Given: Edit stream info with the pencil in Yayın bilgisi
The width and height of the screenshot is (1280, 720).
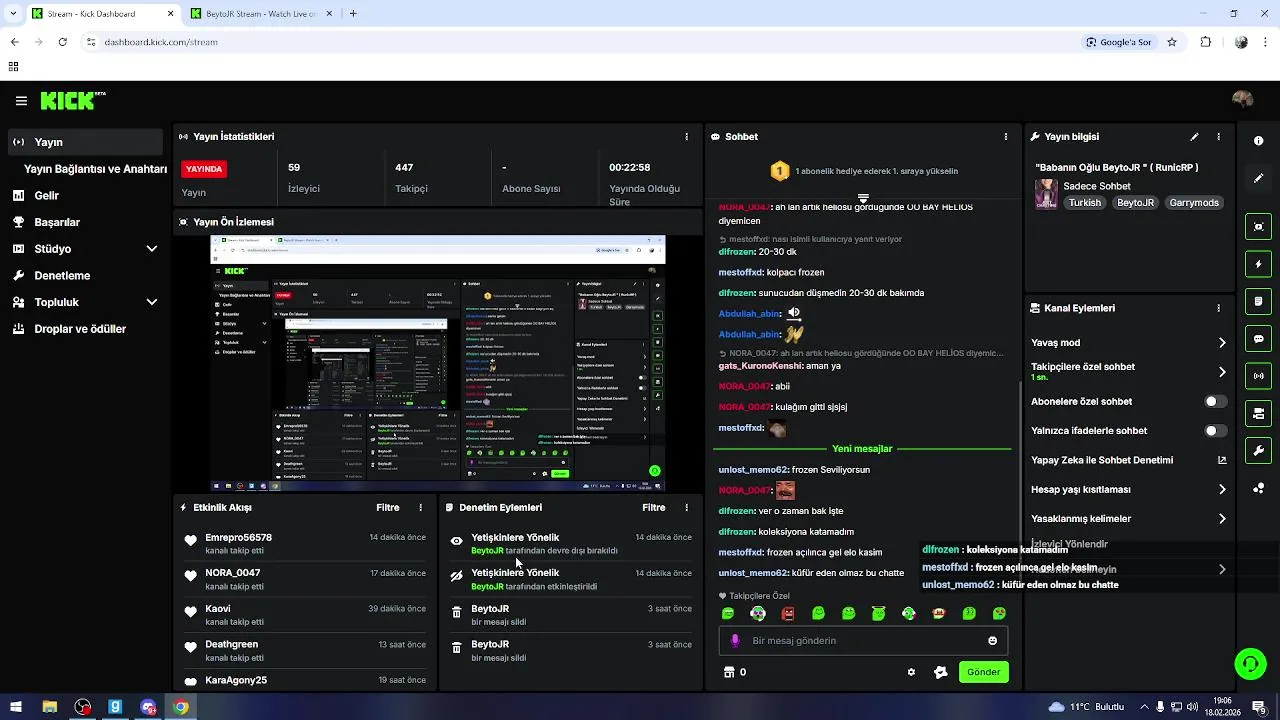Looking at the screenshot, I should [x=1194, y=137].
